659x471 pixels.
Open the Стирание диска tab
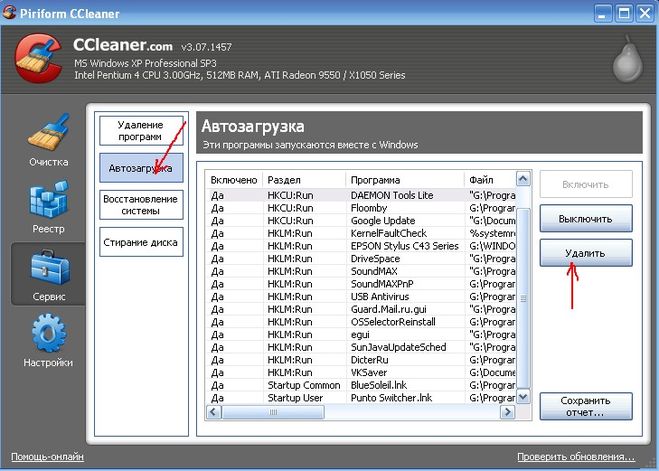[140, 240]
